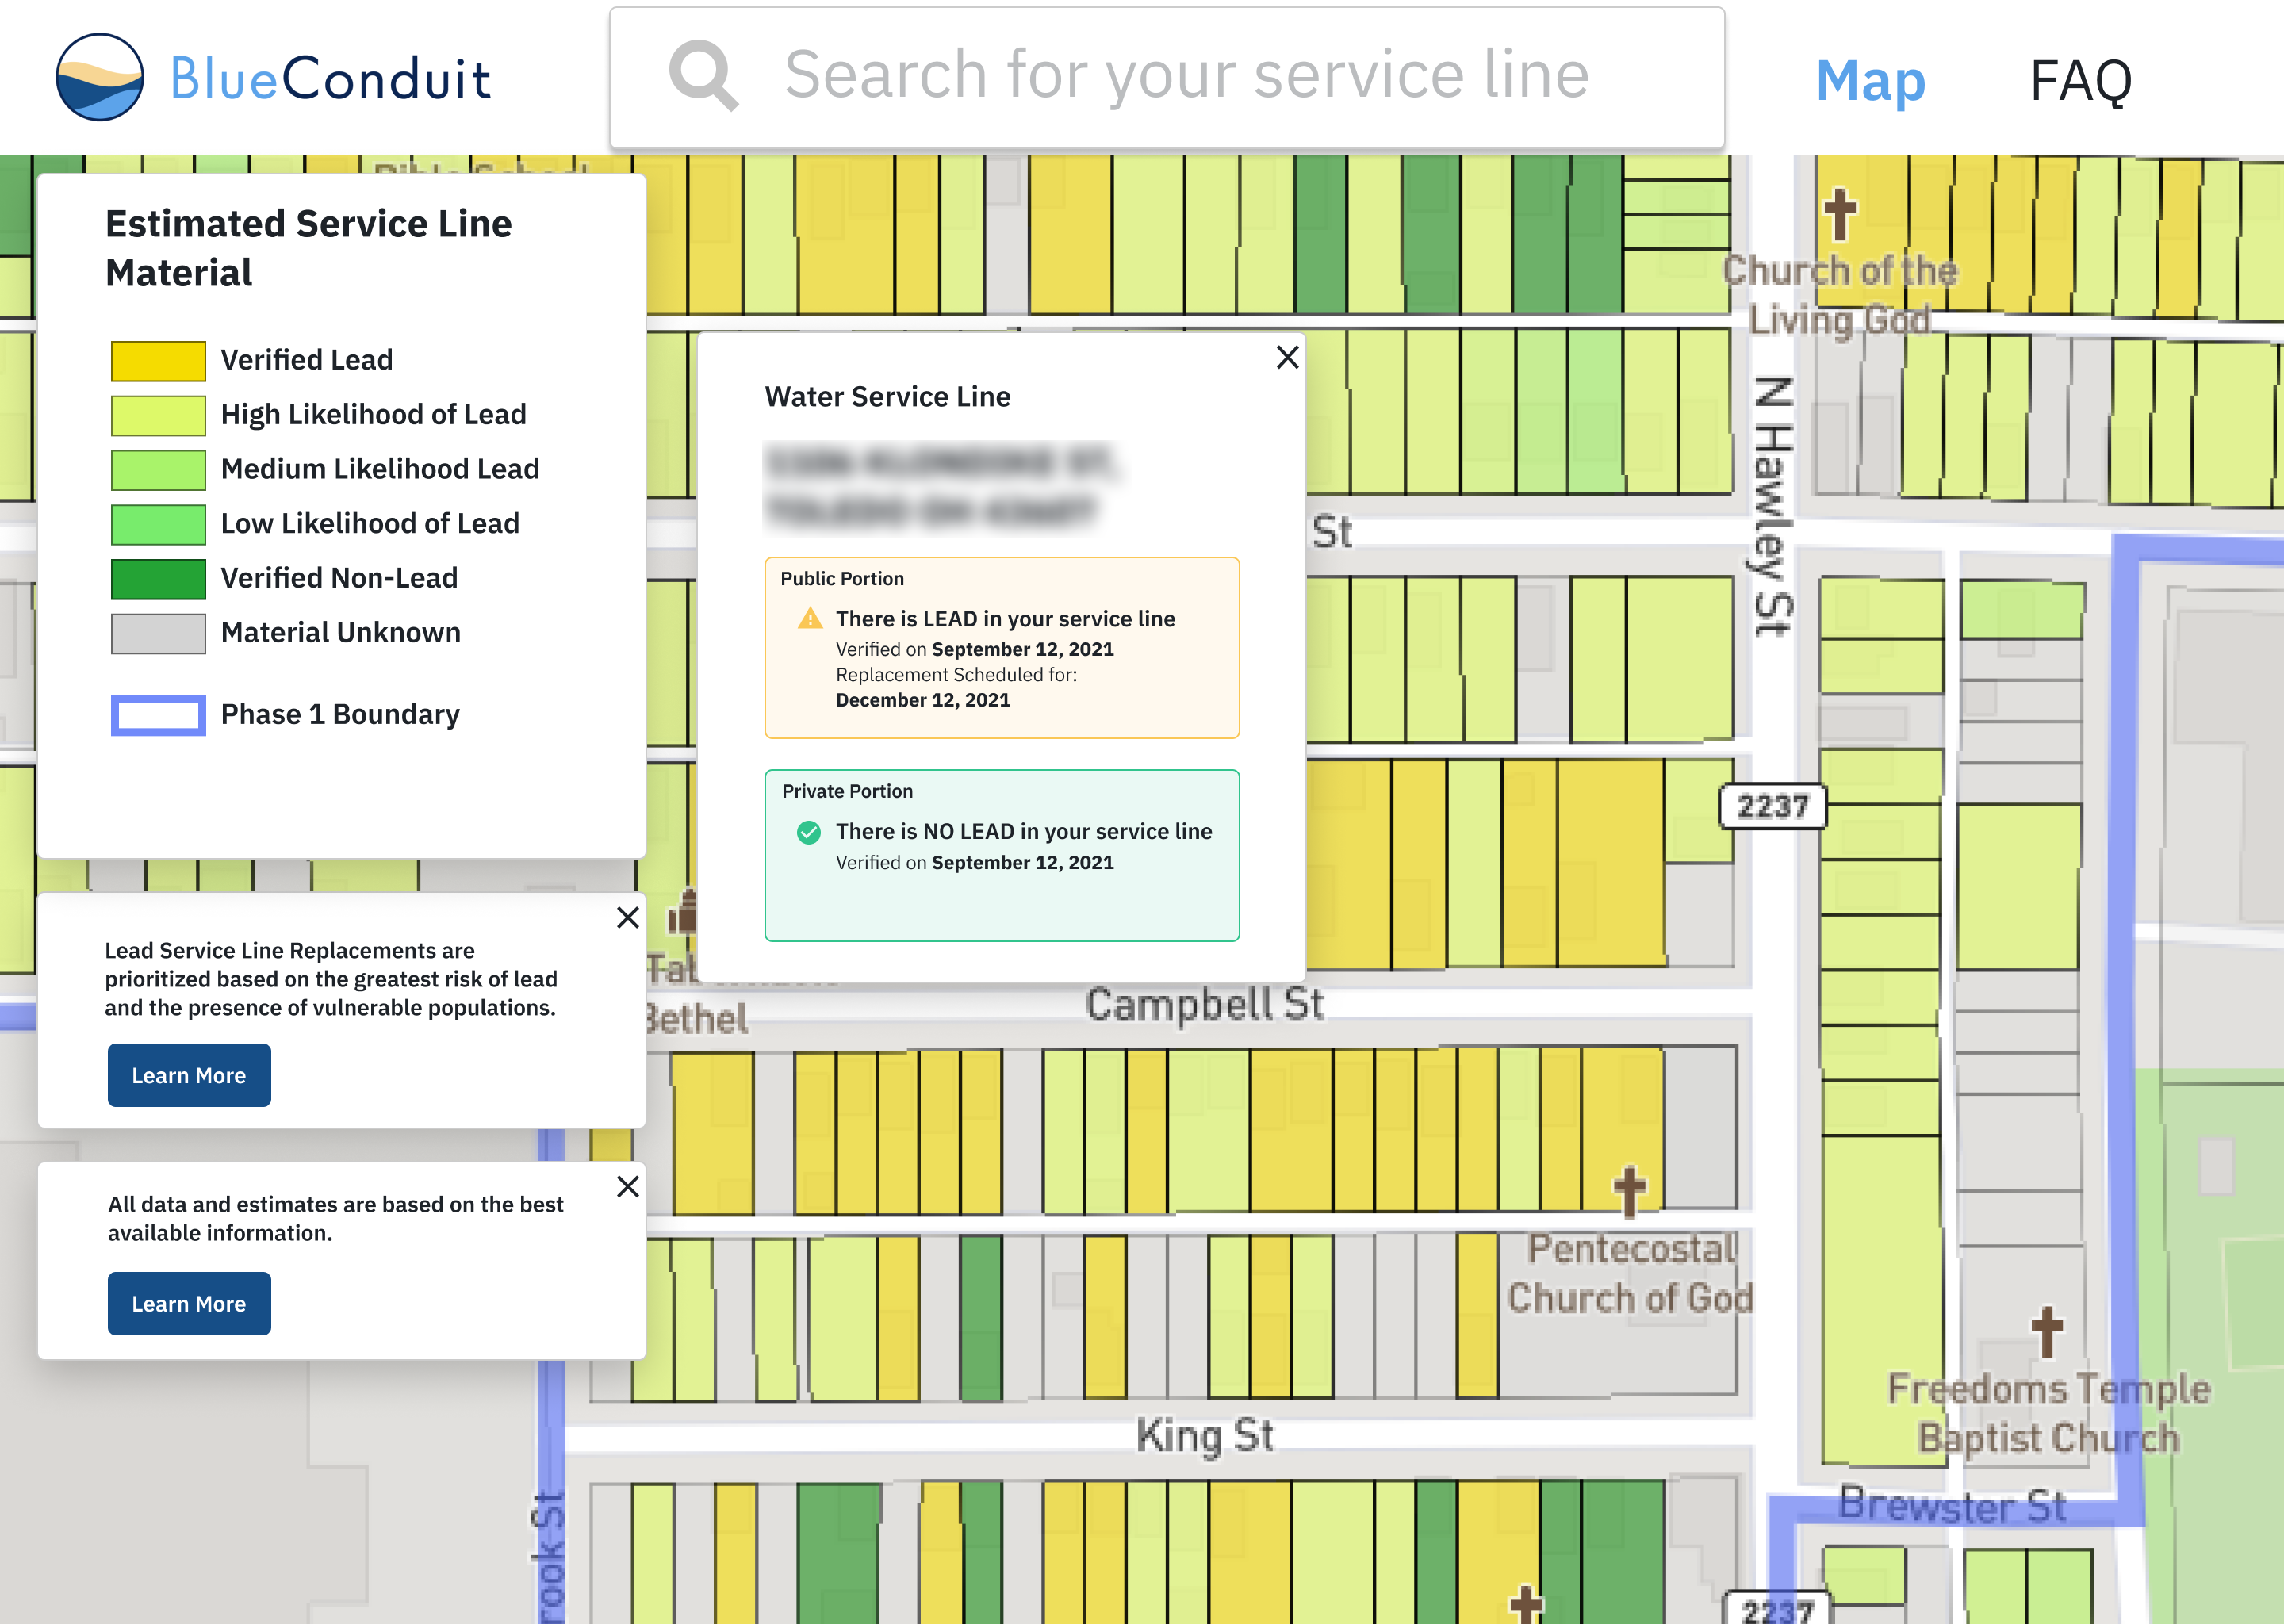This screenshot has width=2284, height=1624.
Task: Close the Water Service Line popup
Action: click(1287, 358)
